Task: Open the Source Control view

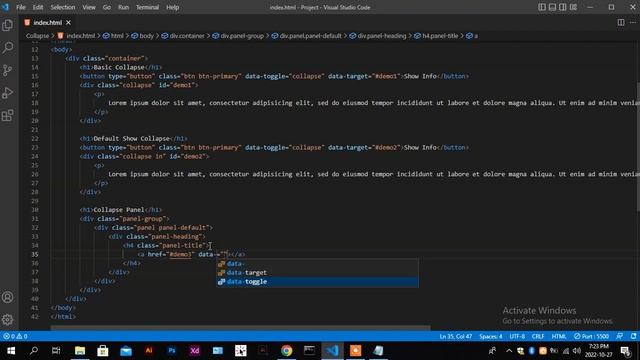Action: (x=7, y=70)
